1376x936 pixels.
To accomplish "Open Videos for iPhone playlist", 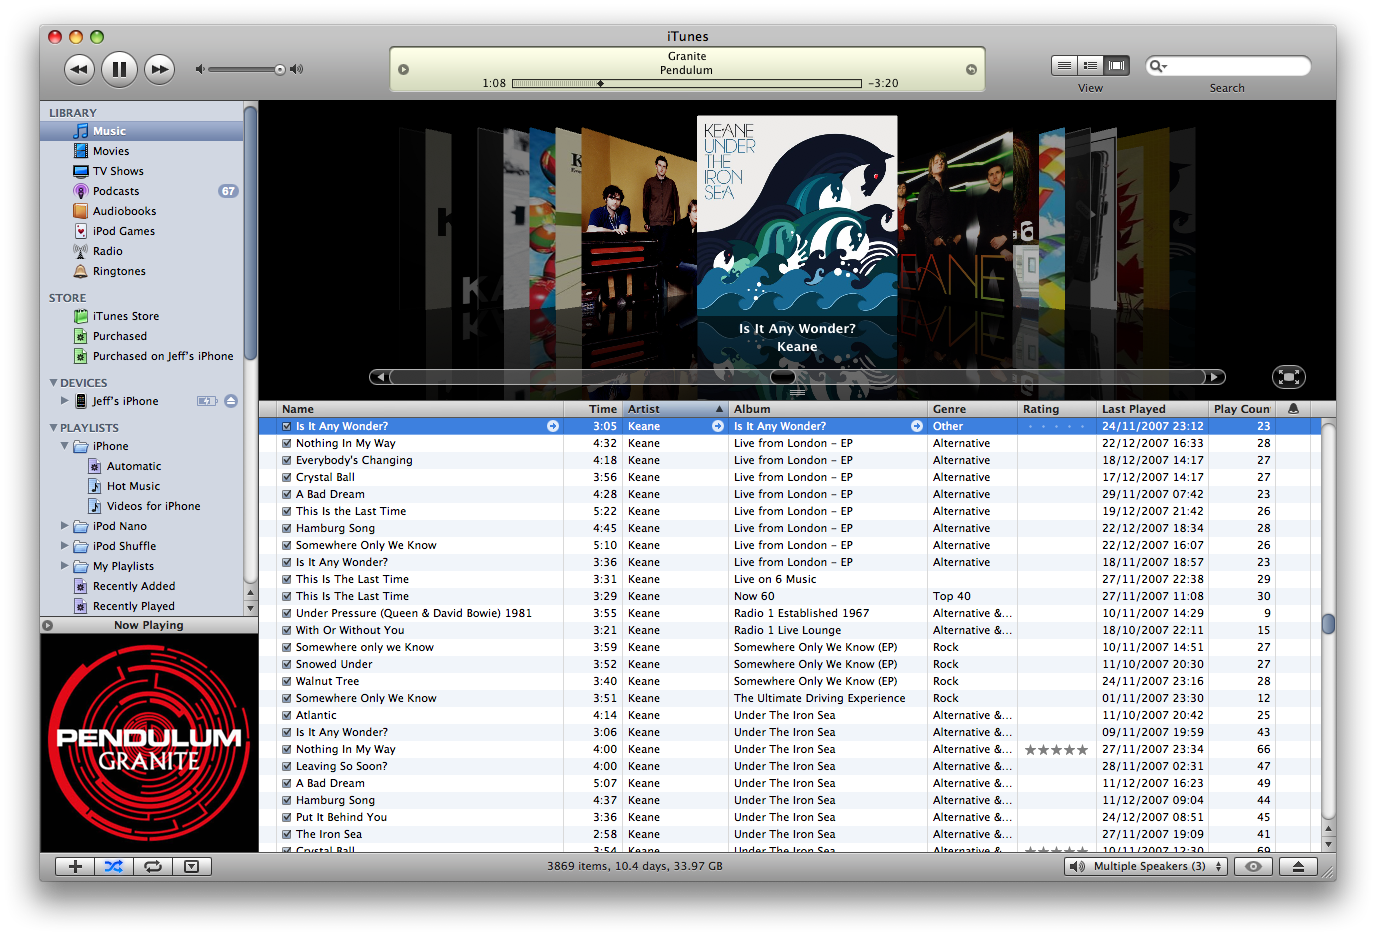I will (142, 506).
